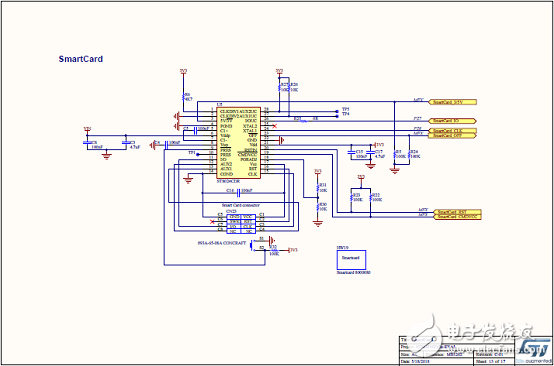Select the SmartCard_CMDVCC port label
This screenshot has height=366, width=554.
[x=457, y=217]
